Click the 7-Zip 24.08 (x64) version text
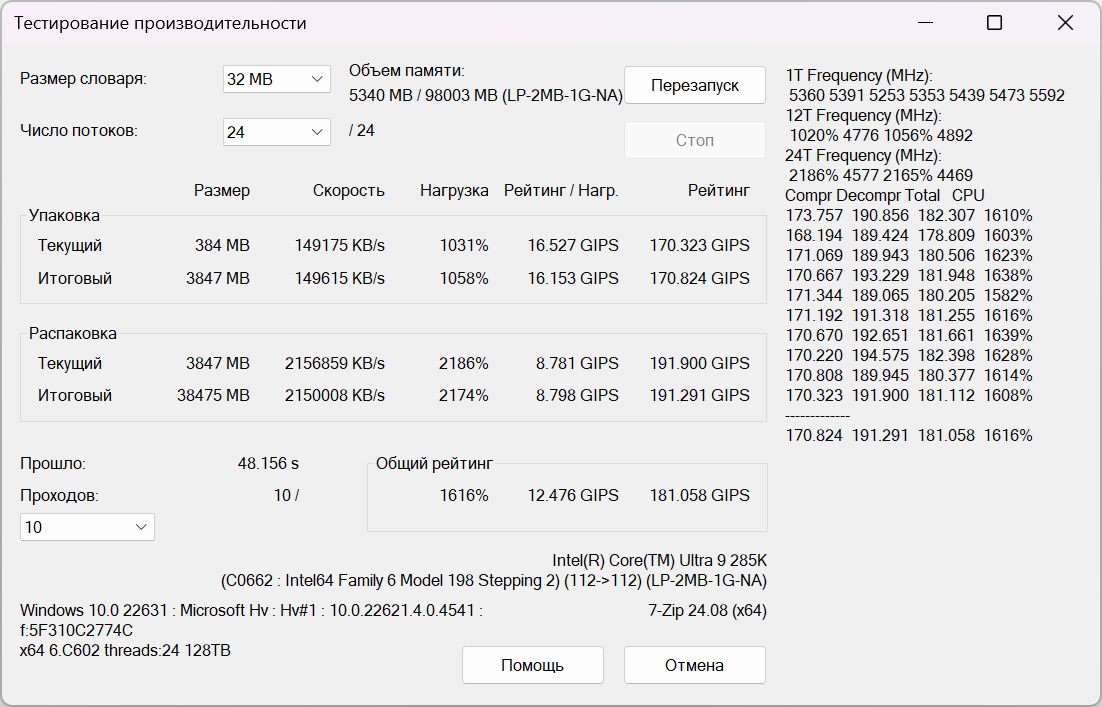 707,610
